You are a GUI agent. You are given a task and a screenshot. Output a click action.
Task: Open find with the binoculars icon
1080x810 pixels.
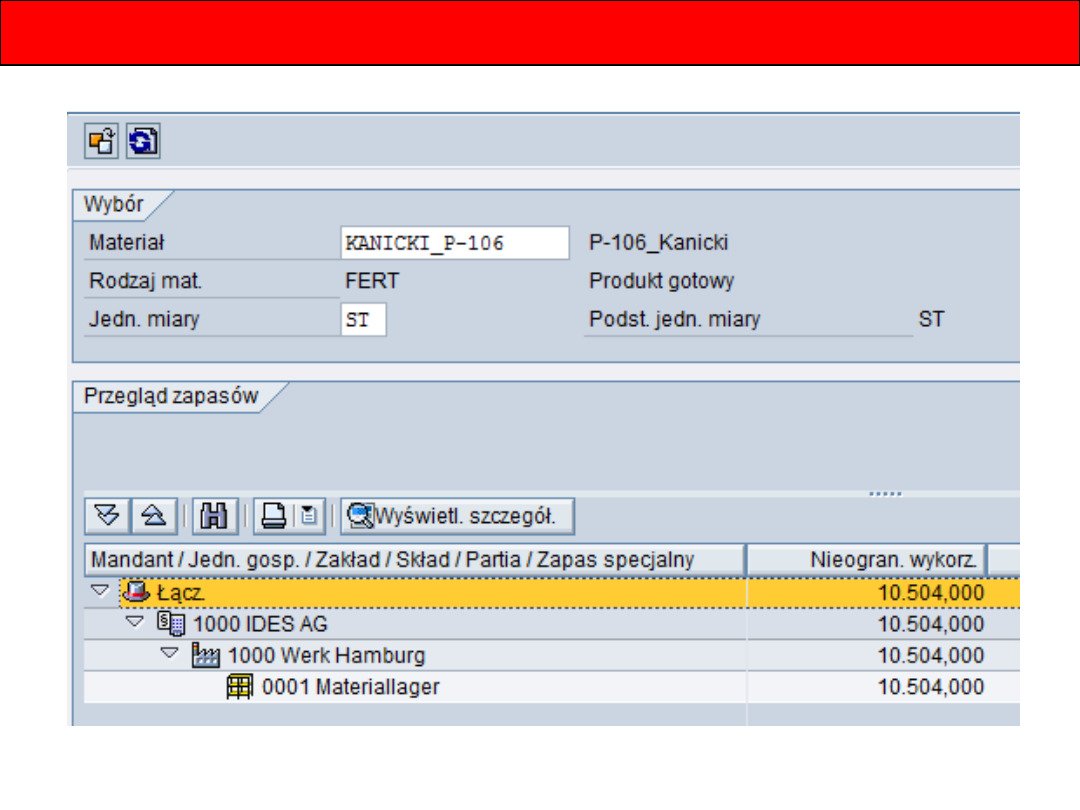point(213,516)
